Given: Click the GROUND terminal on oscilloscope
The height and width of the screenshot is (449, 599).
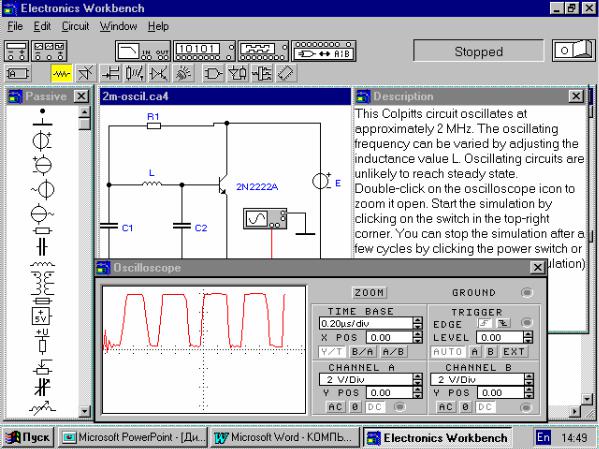Looking at the screenshot, I should (527, 292).
